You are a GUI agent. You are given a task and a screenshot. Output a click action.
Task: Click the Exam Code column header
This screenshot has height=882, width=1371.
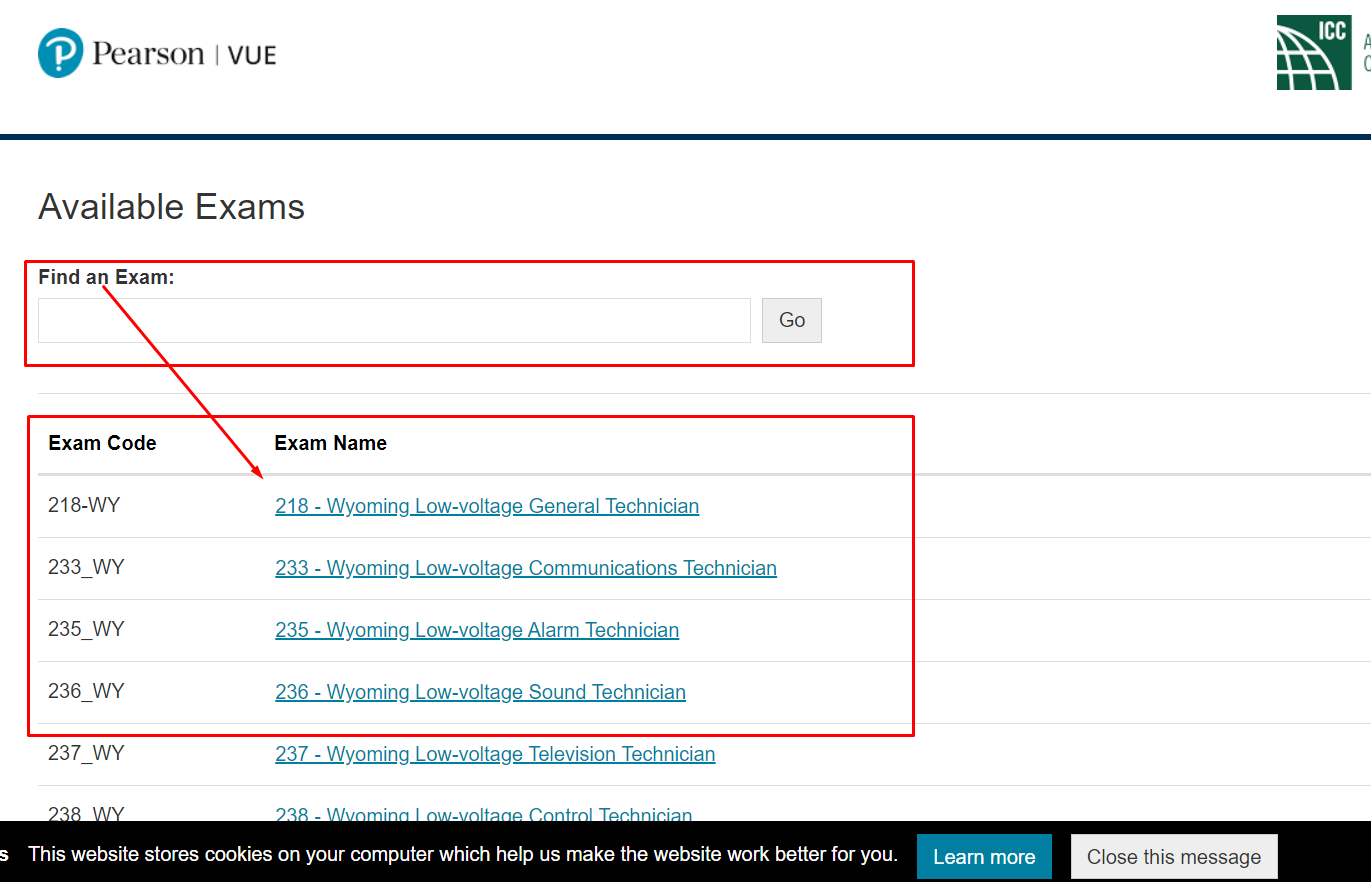102,443
